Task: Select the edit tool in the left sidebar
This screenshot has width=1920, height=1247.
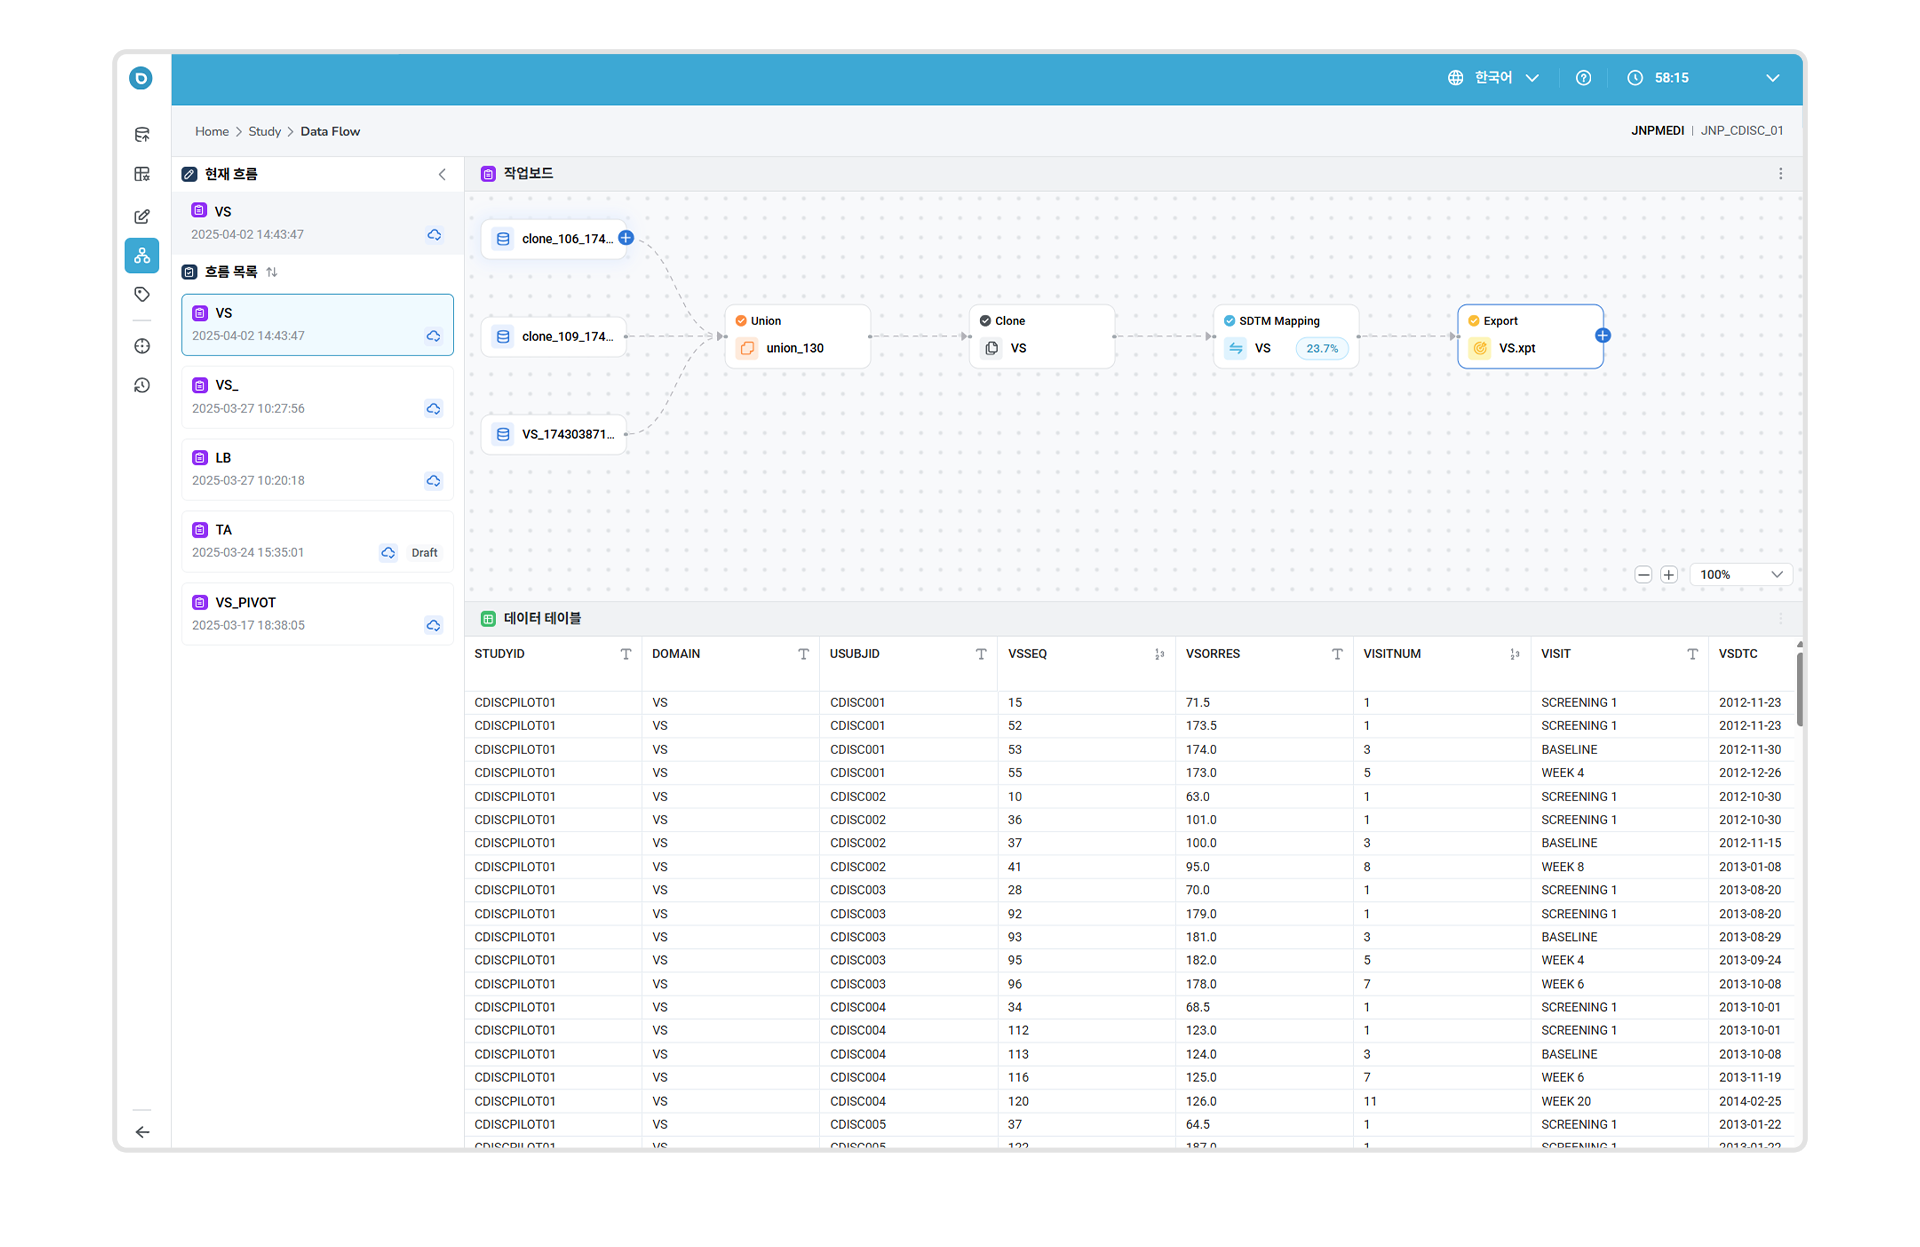Action: pyautogui.click(x=142, y=216)
